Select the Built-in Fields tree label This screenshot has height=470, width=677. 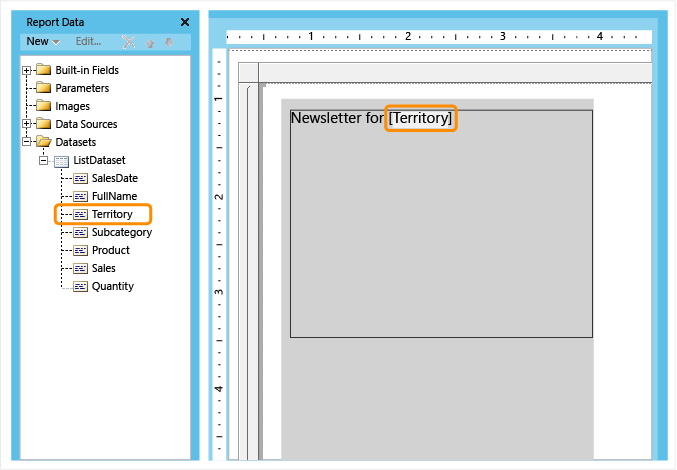[87, 70]
